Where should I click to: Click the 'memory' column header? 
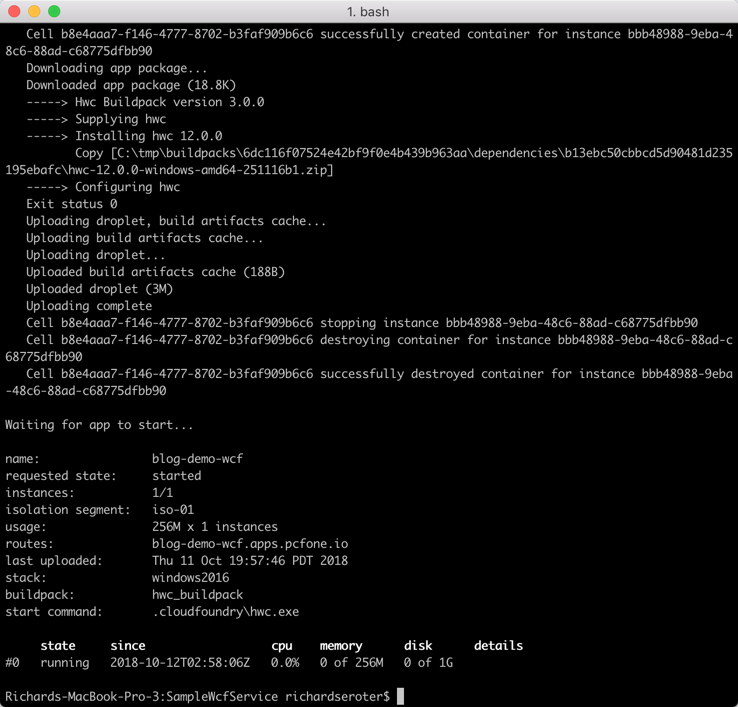click(x=341, y=645)
